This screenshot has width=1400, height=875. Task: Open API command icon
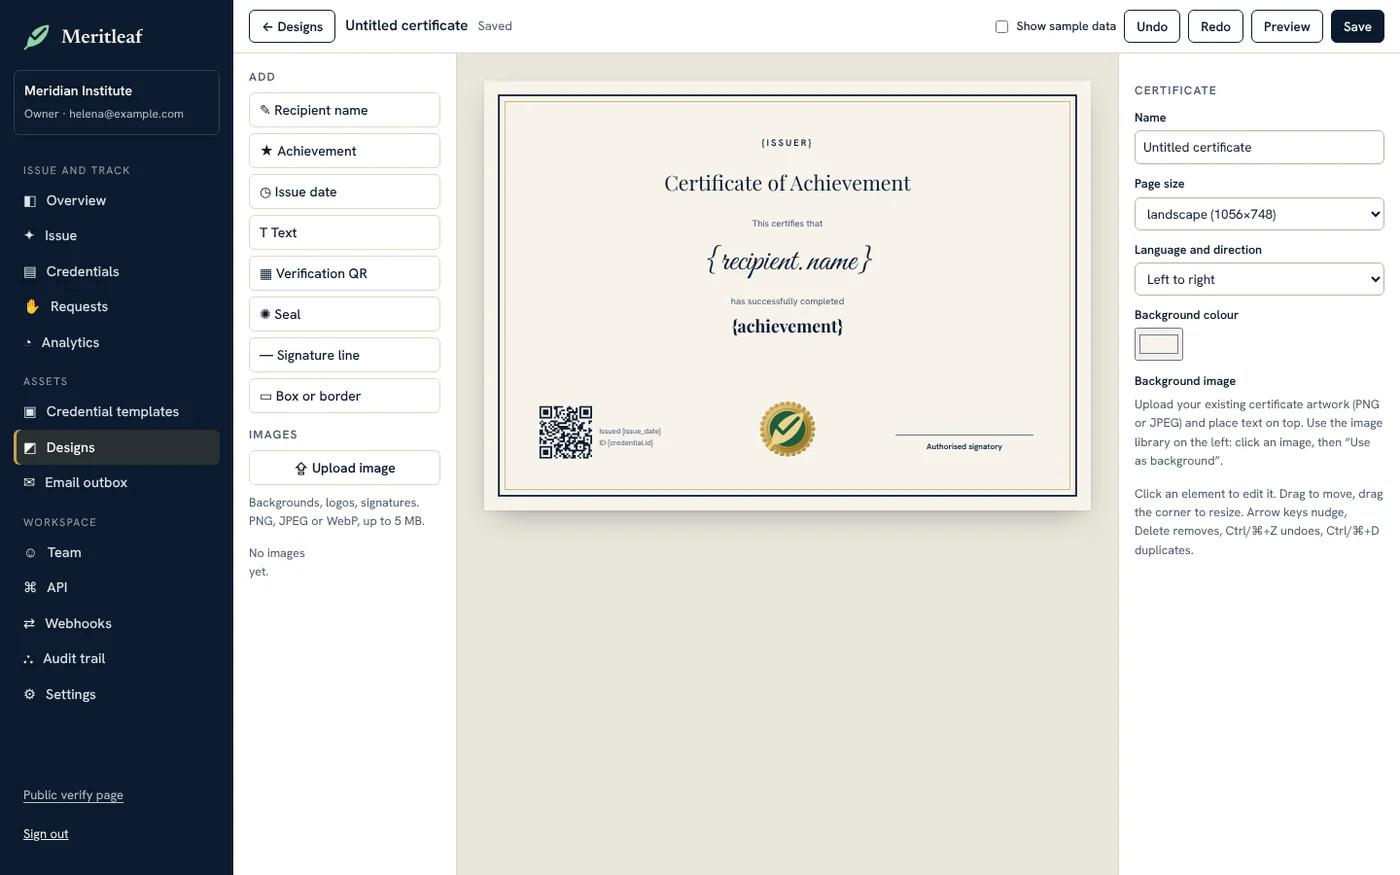point(30,588)
